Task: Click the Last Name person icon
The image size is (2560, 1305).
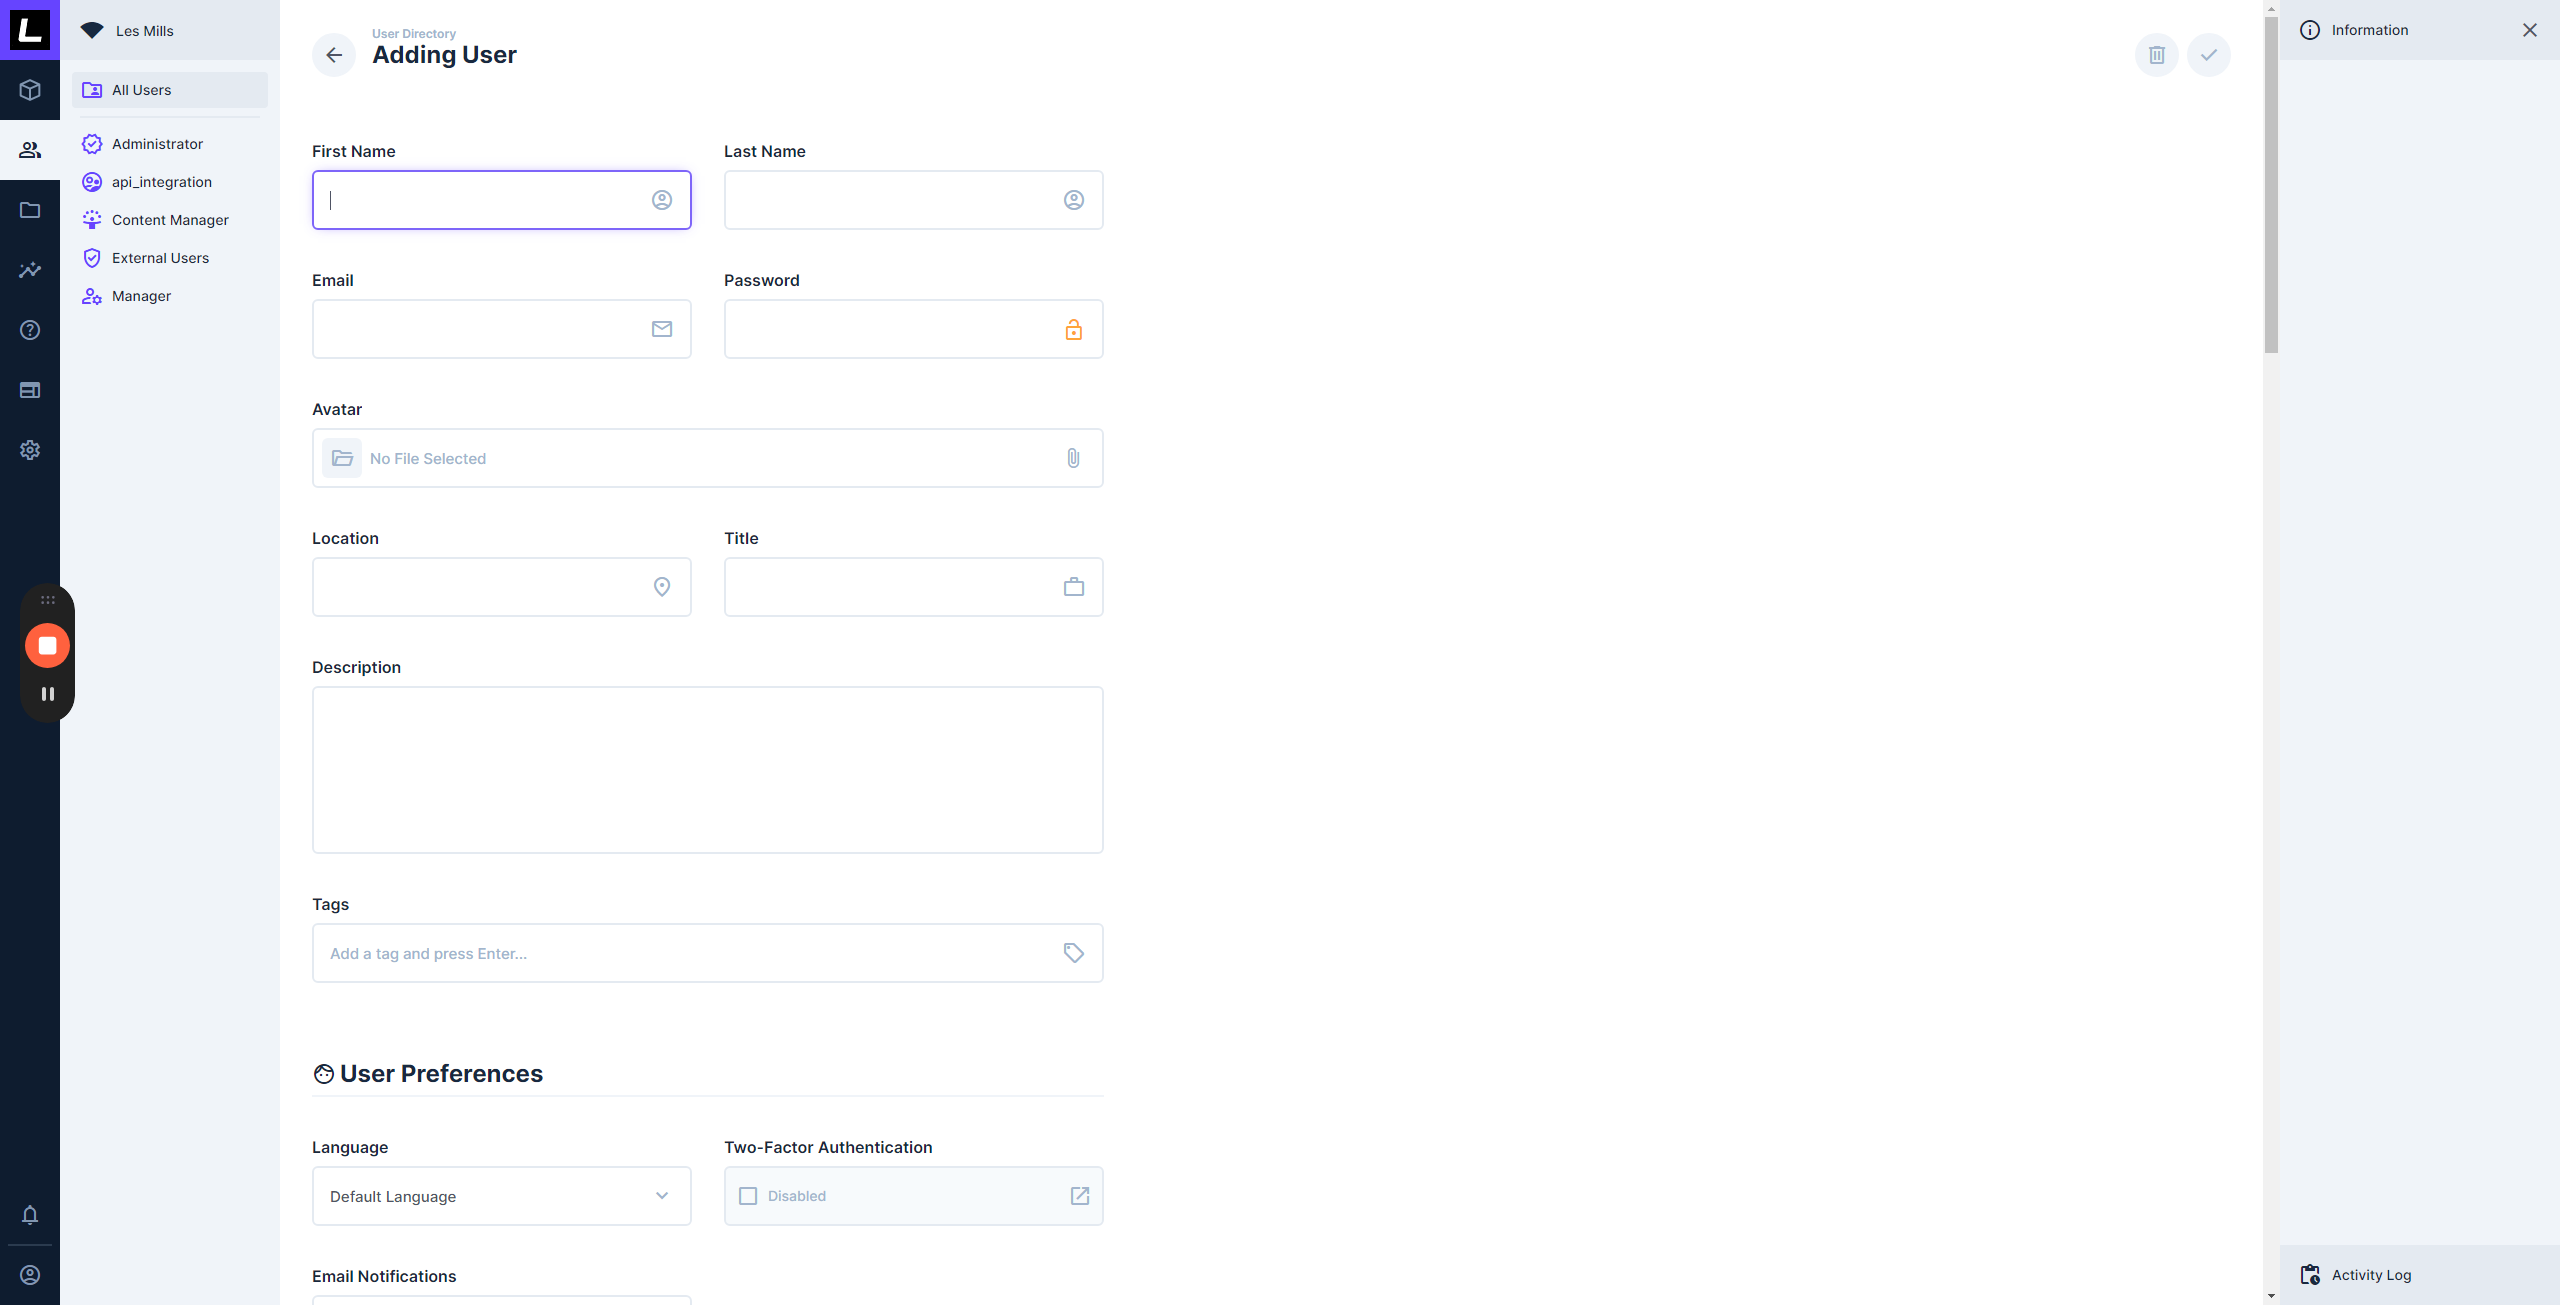Action: tap(1074, 200)
